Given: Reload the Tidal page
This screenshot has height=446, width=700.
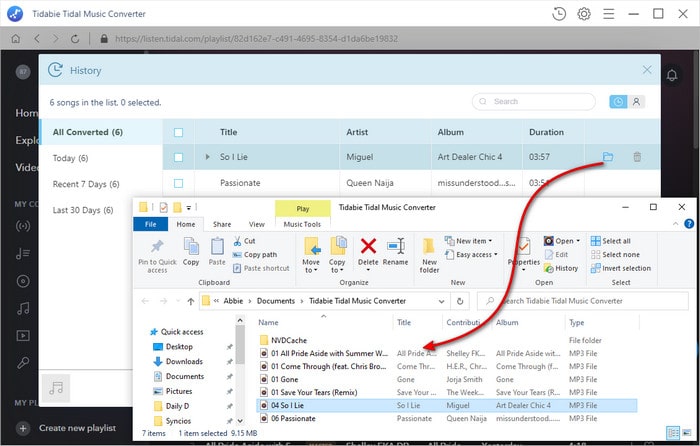Looking at the screenshot, I should pyautogui.click(x=75, y=39).
